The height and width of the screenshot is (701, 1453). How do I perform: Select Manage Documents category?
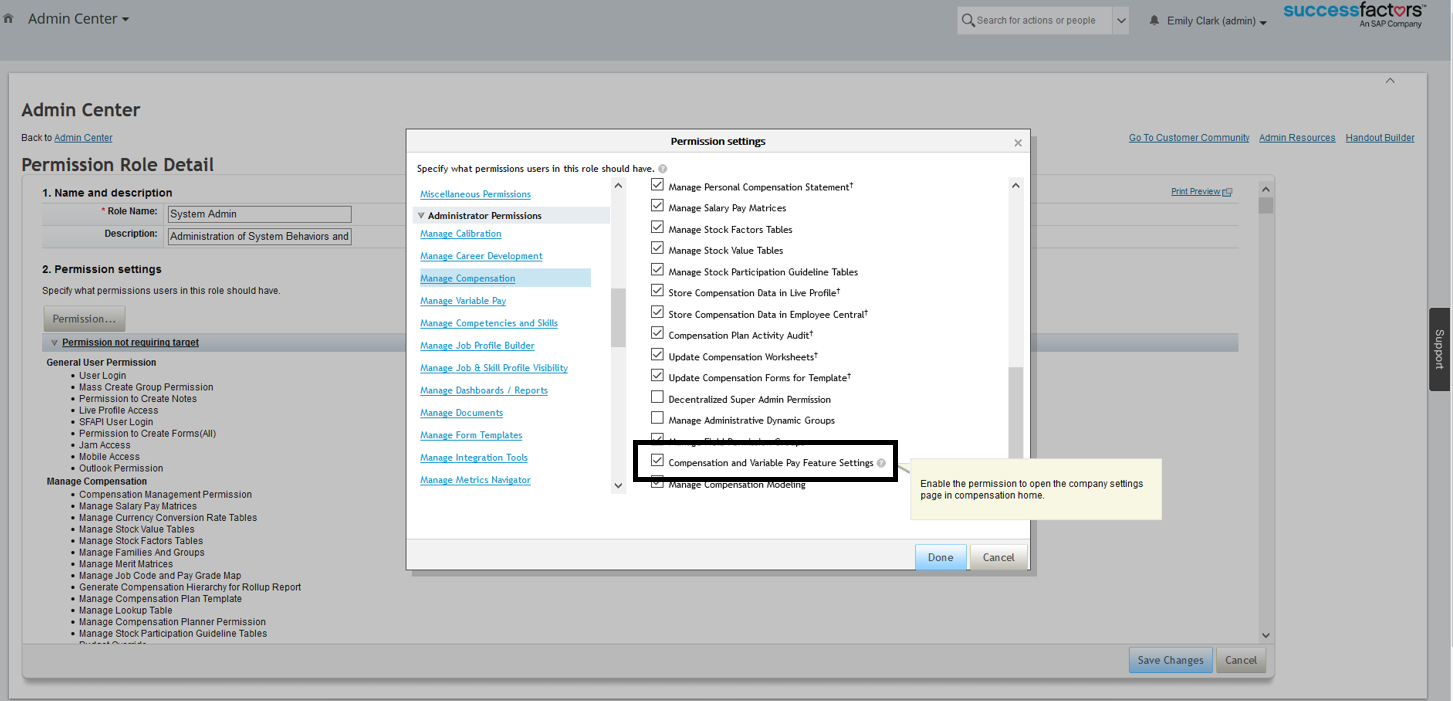point(462,413)
